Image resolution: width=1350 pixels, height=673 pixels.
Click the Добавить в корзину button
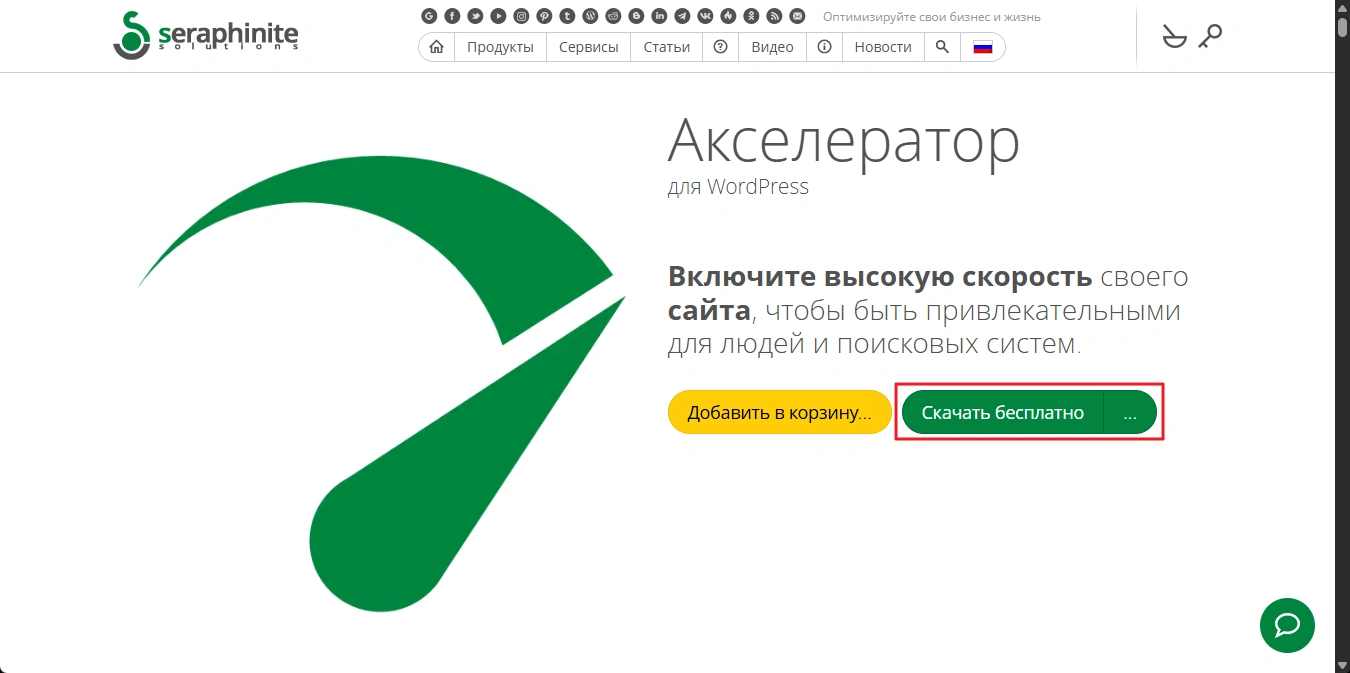(779, 413)
